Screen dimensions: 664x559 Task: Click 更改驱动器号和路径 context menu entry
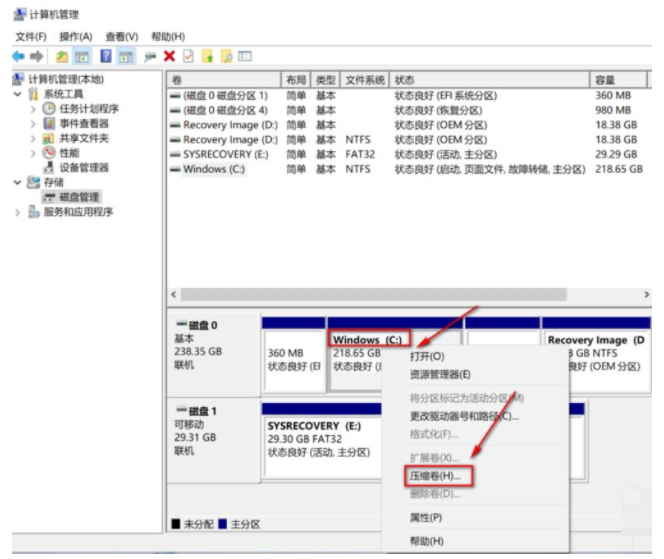tap(464, 415)
